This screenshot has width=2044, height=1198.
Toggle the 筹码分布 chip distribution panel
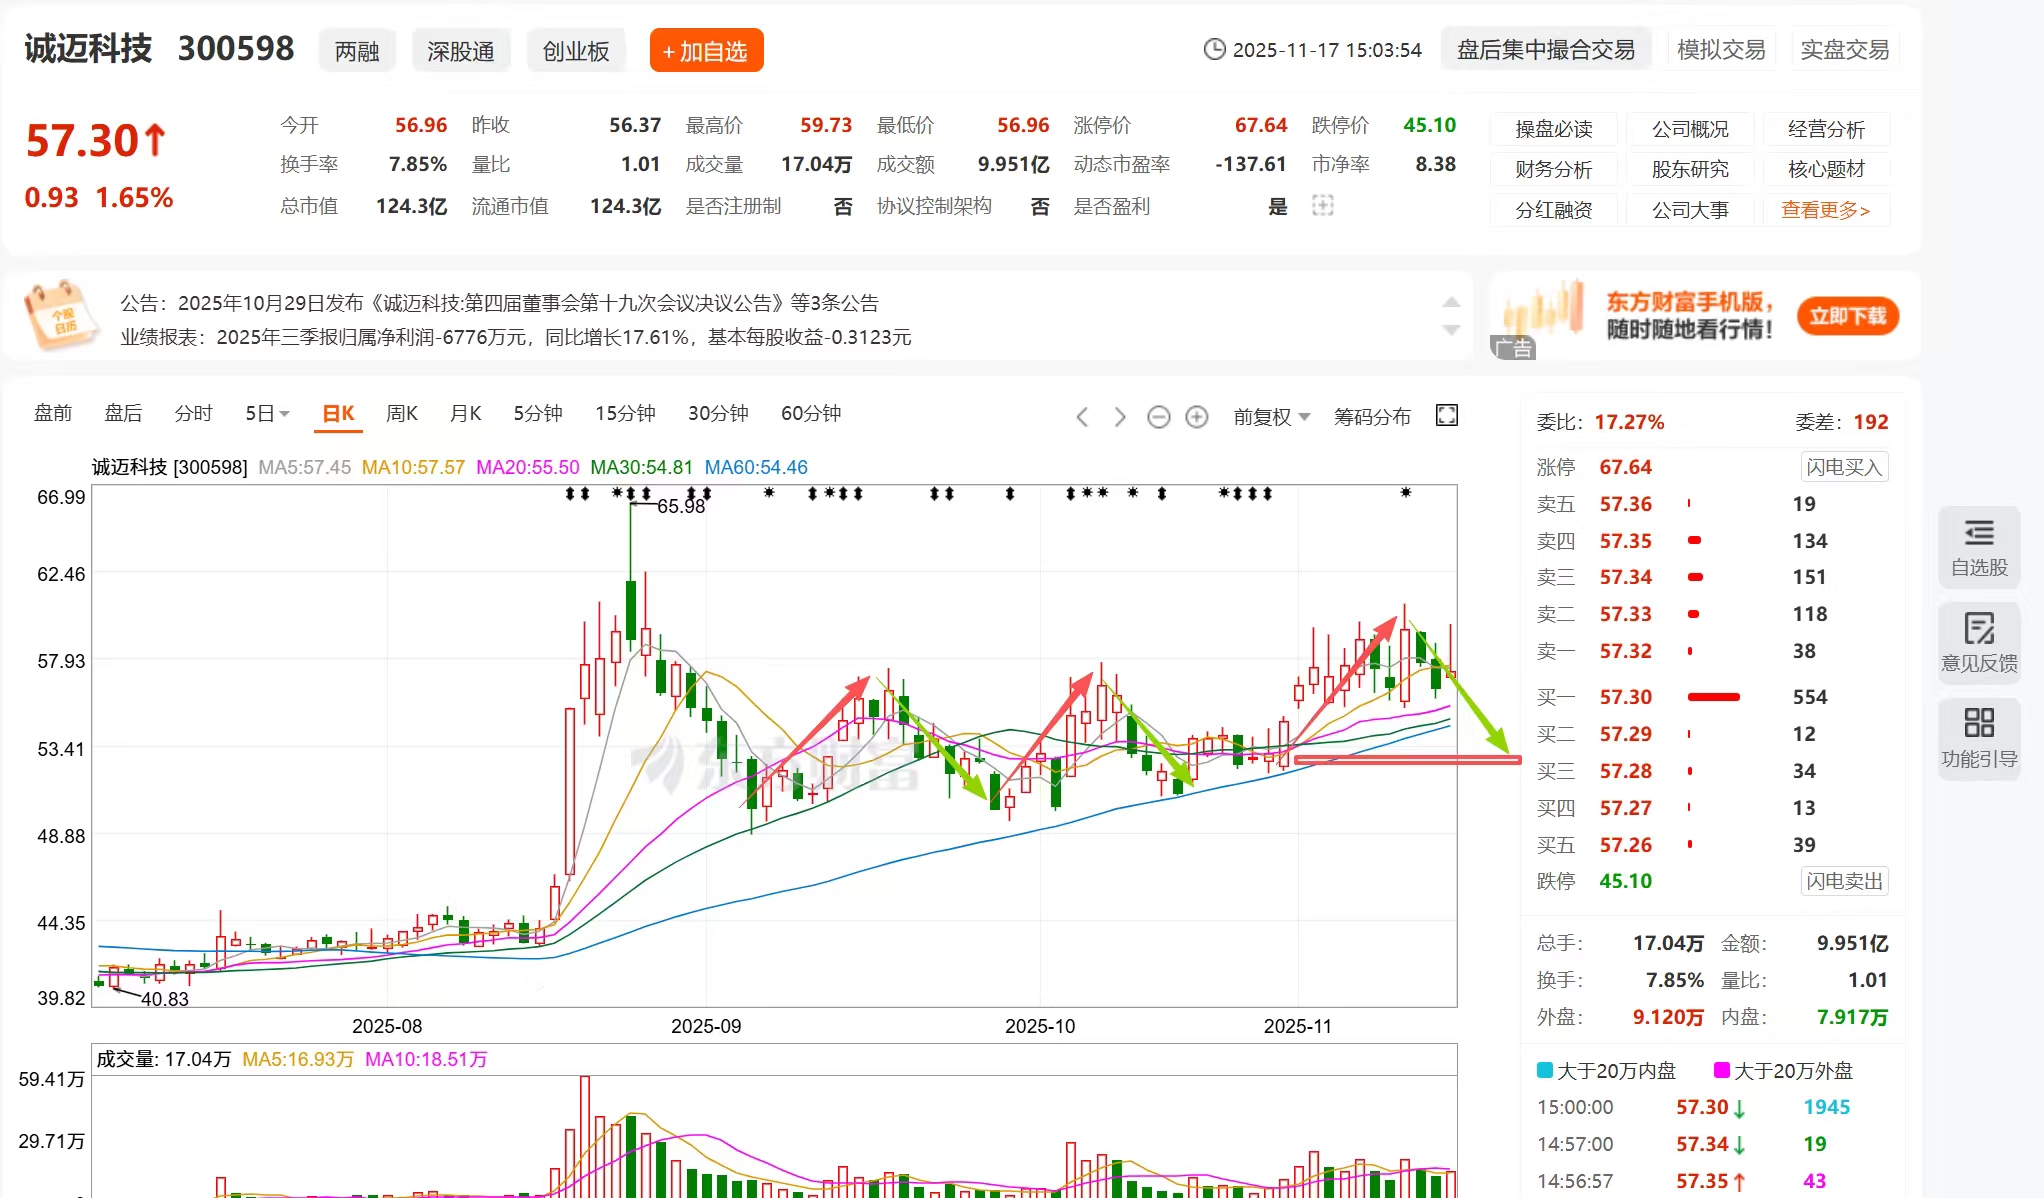point(1371,417)
